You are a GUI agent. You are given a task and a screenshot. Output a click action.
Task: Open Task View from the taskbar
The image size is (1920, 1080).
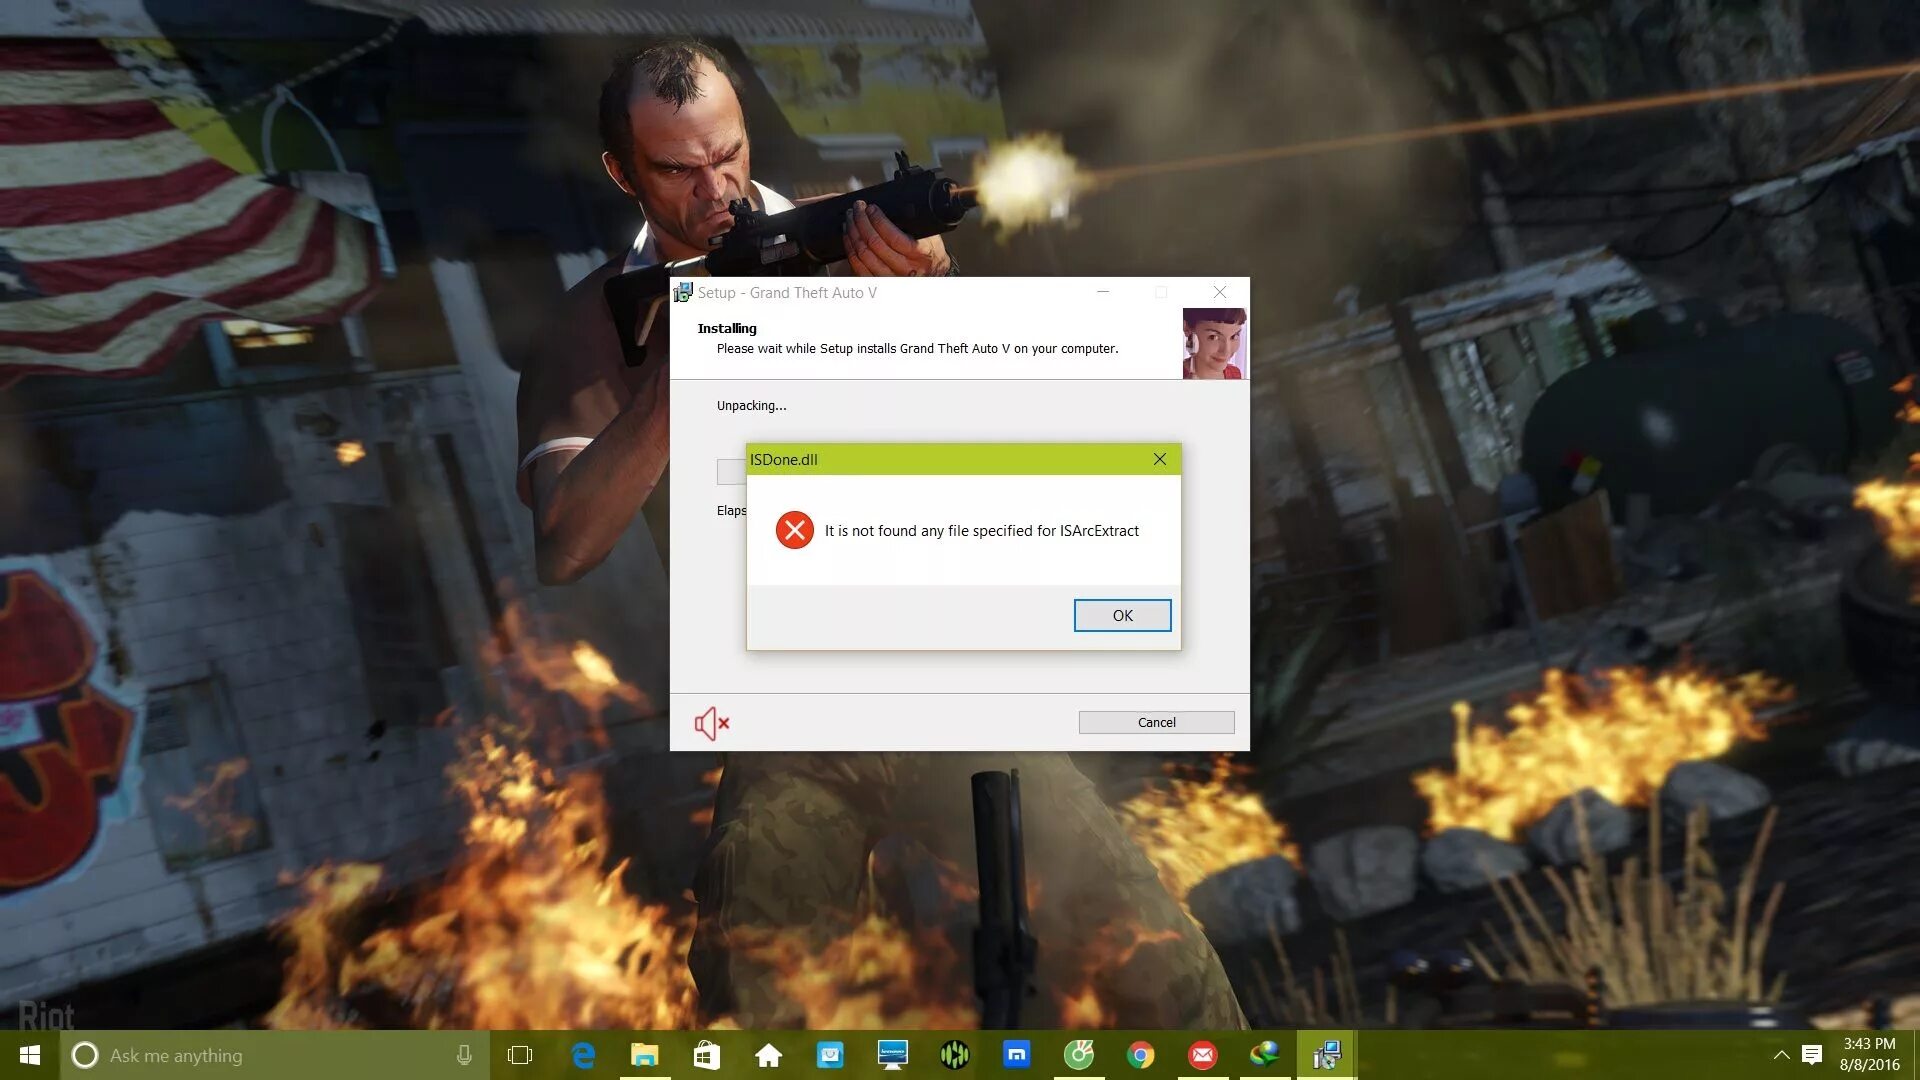pyautogui.click(x=520, y=1055)
